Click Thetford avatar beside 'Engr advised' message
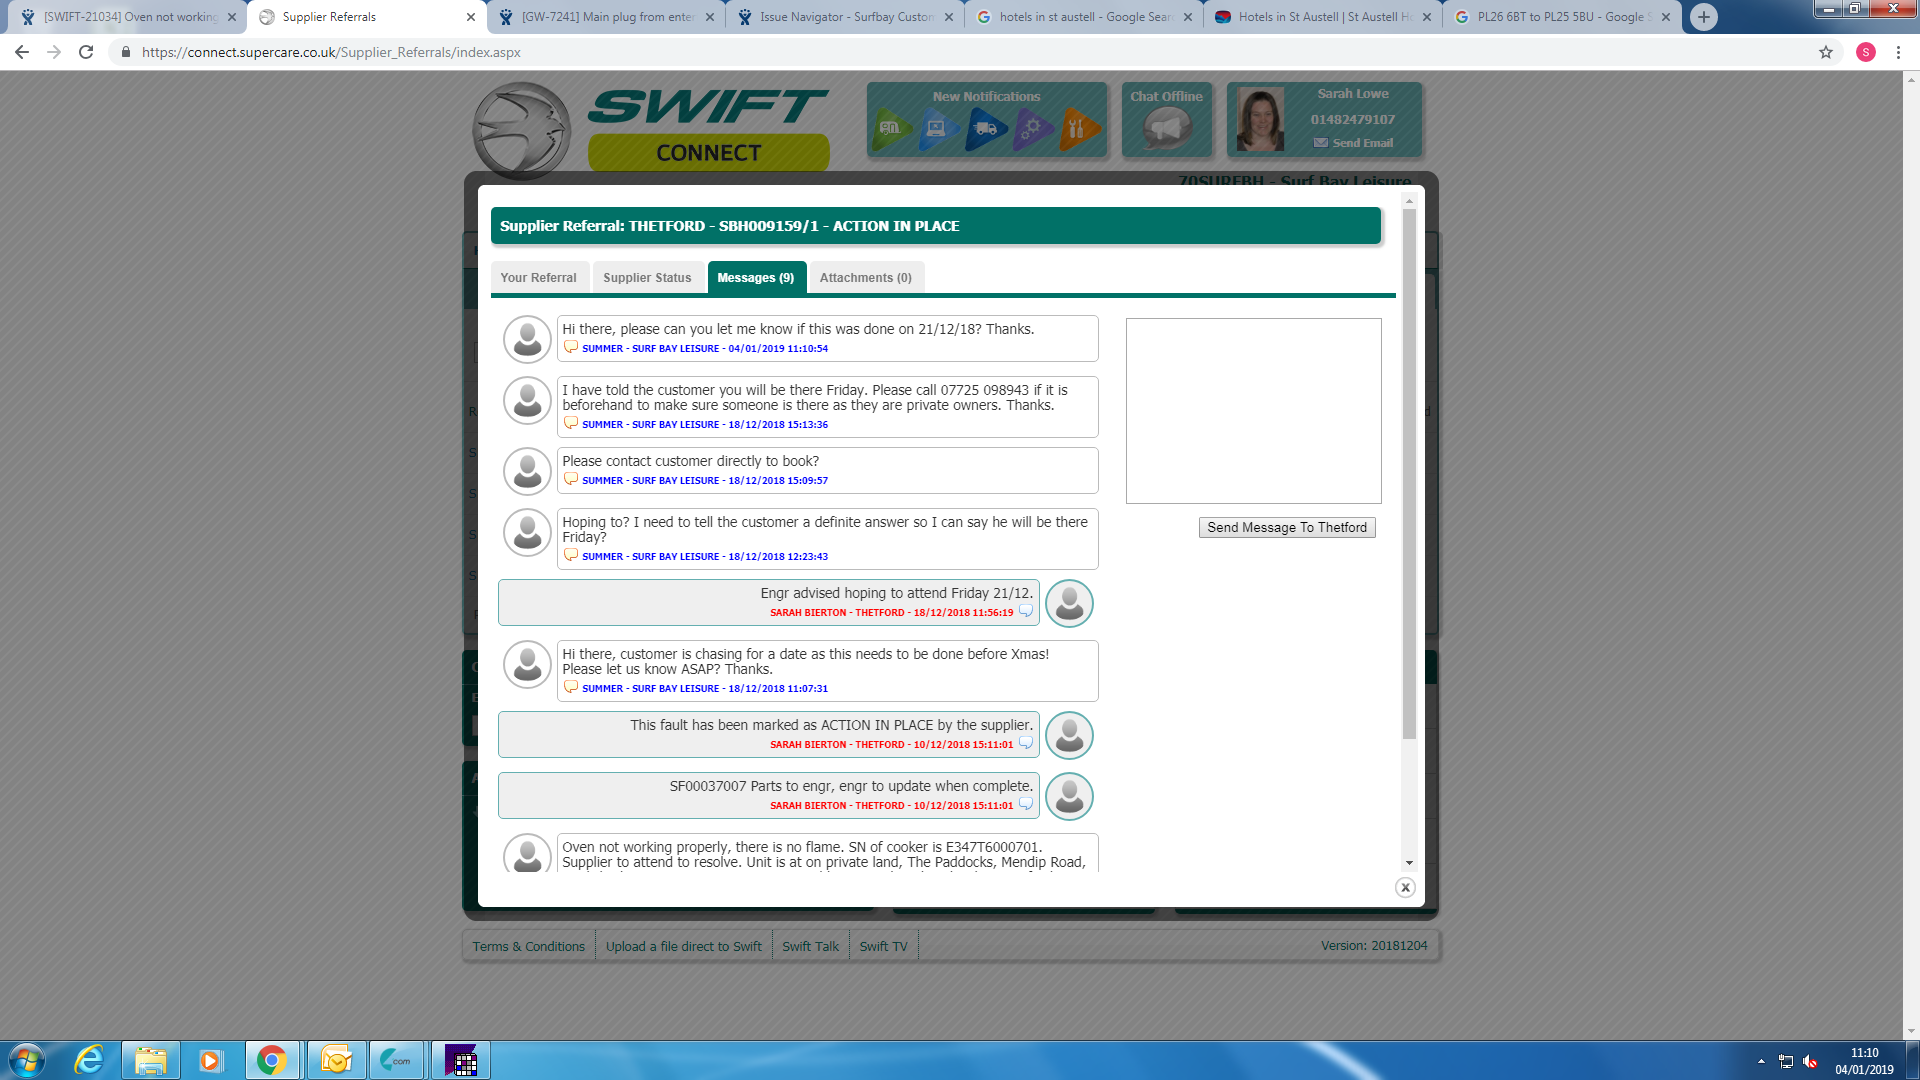The height and width of the screenshot is (1080, 1920). [1069, 604]
